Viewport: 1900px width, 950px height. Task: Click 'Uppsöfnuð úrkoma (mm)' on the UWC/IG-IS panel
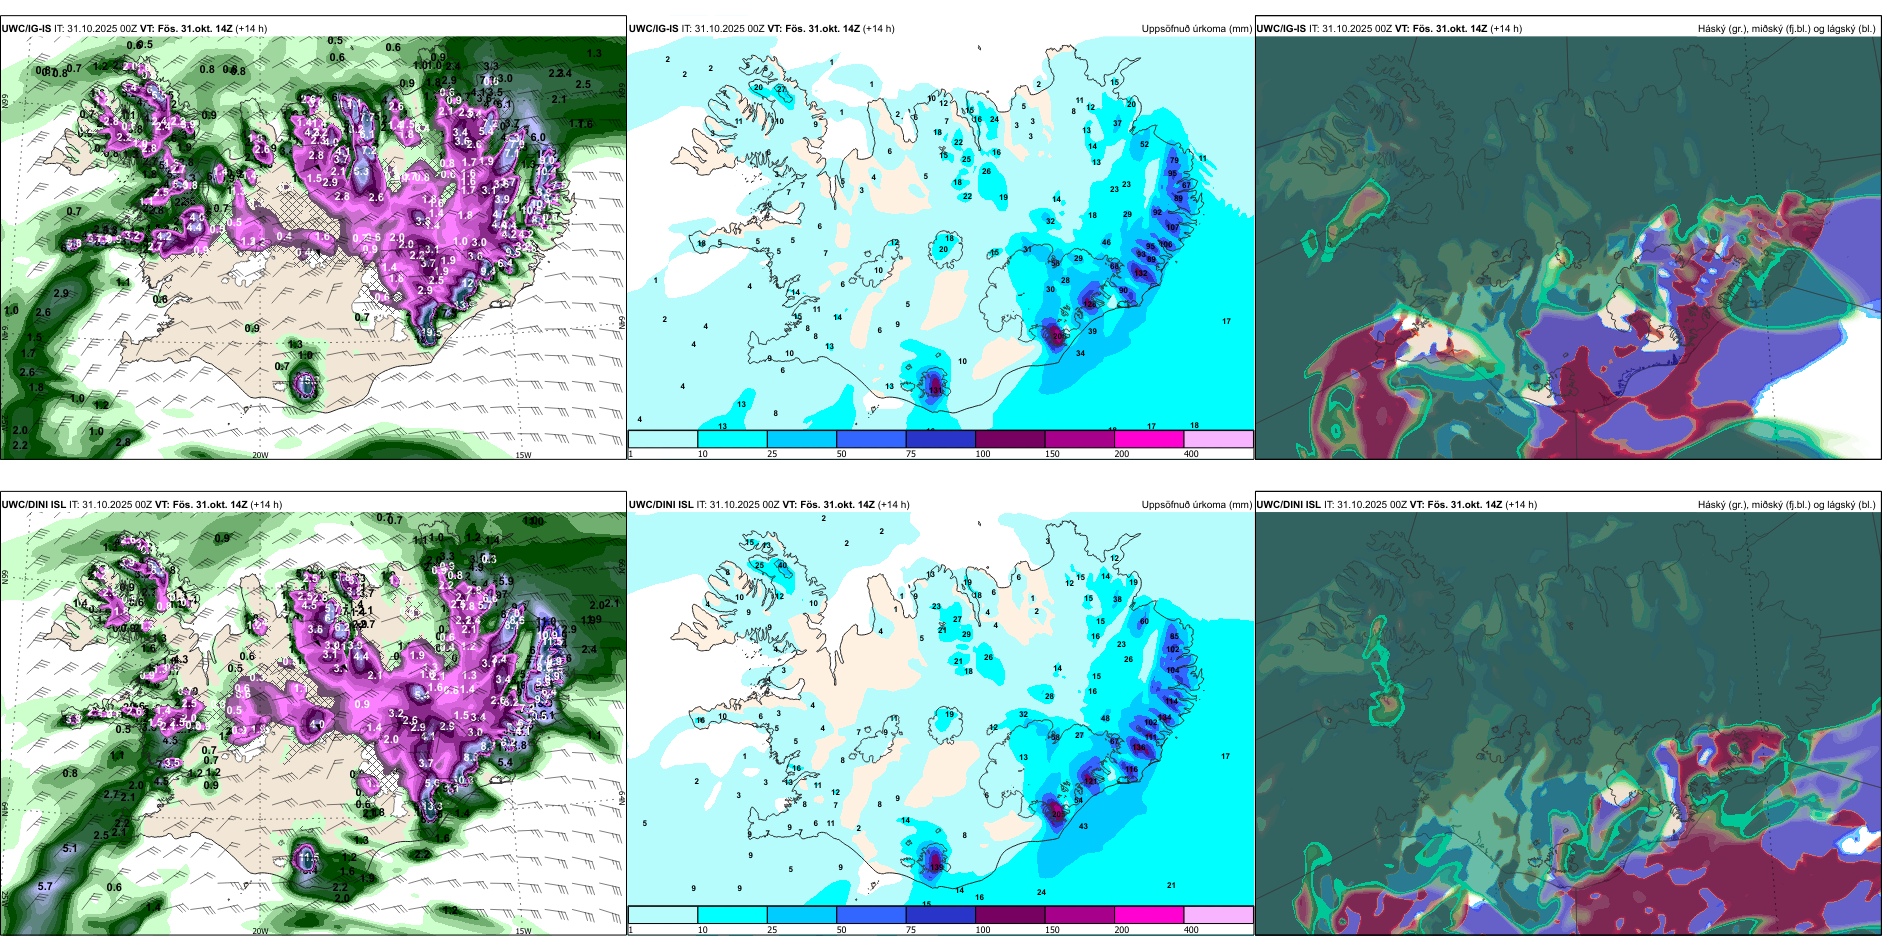(1196, 29)
